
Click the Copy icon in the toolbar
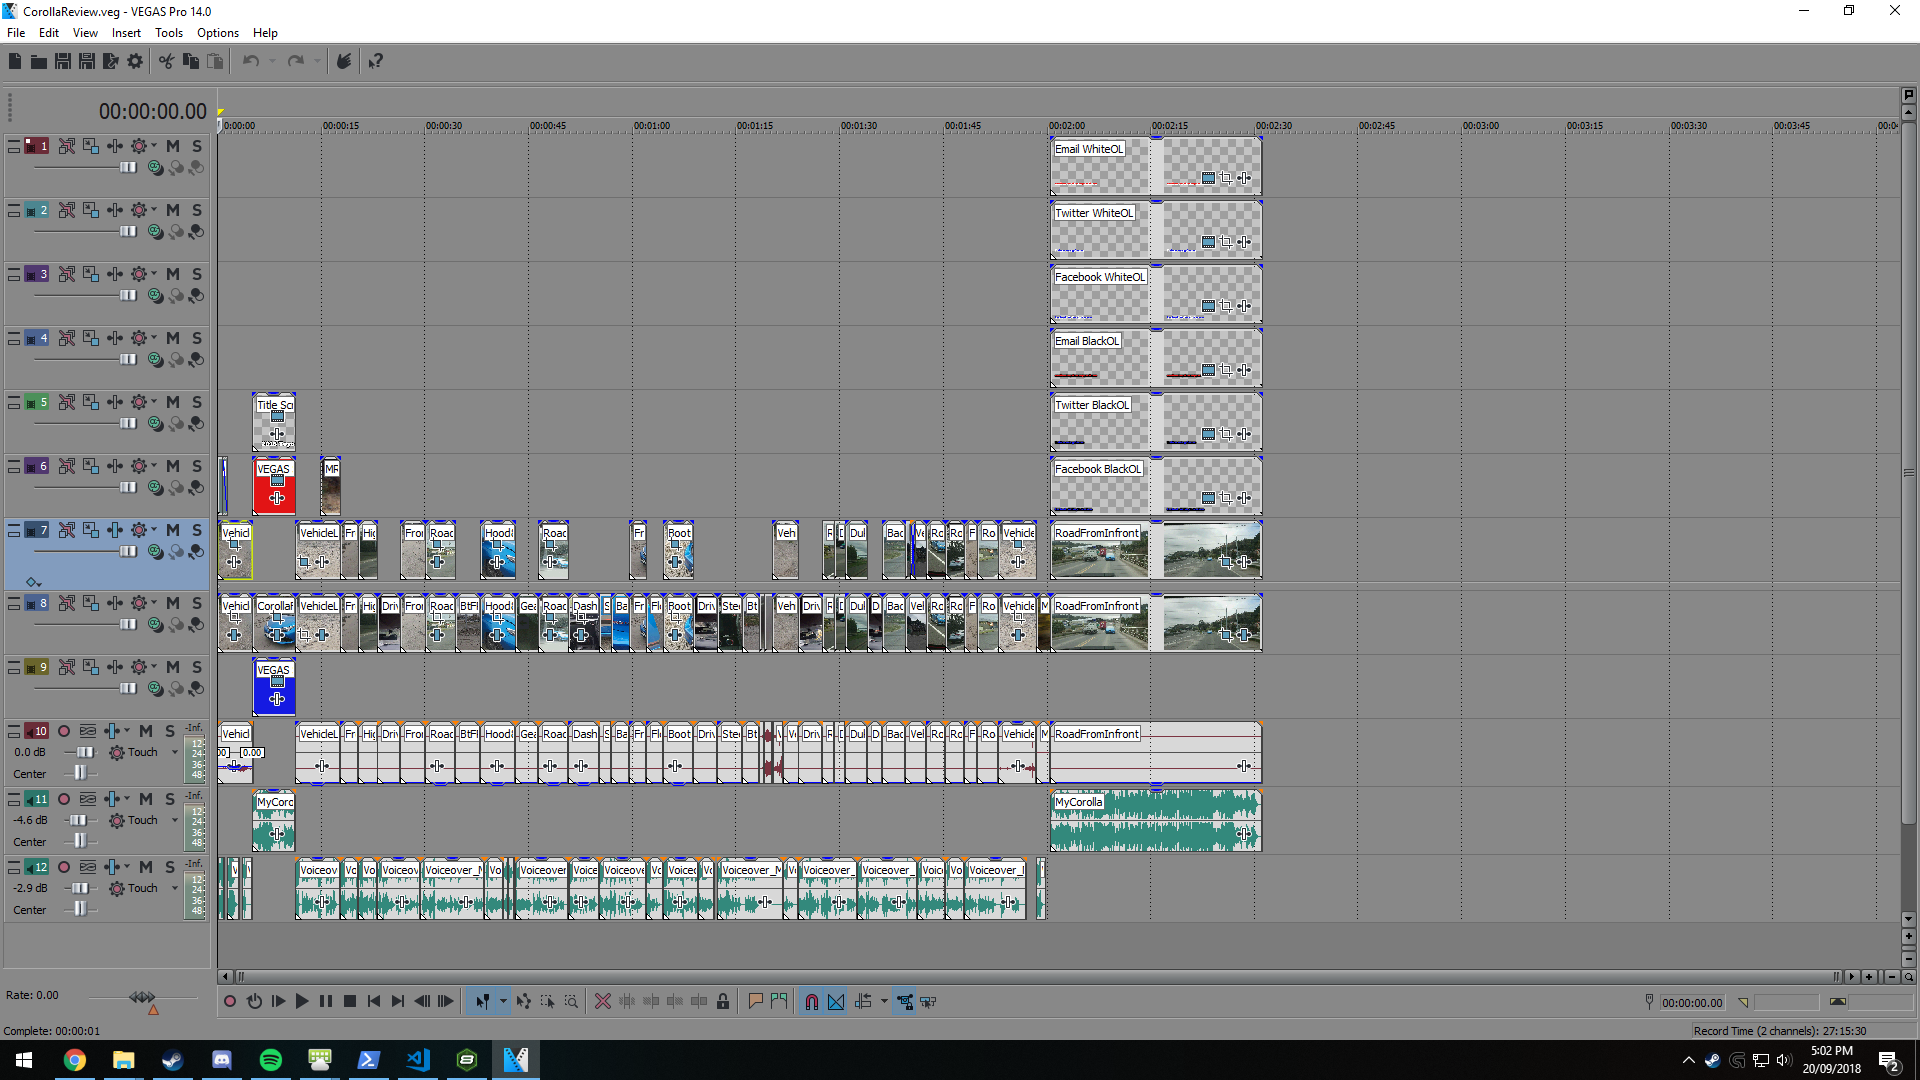(190, 61)
